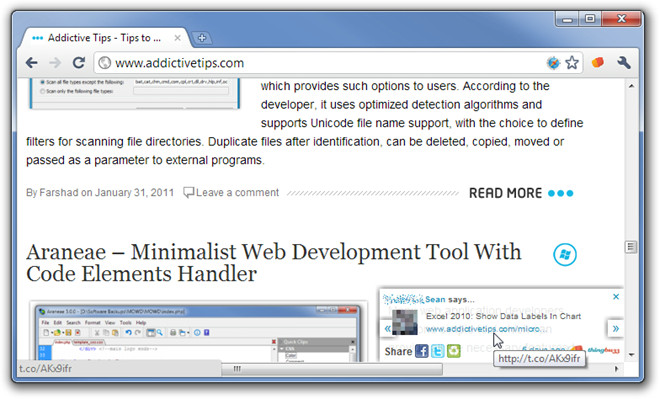The width and height of the screenshot is (660, 399).
Task: Click the thingbuzz logo in popup
Action: click(603, 350)
